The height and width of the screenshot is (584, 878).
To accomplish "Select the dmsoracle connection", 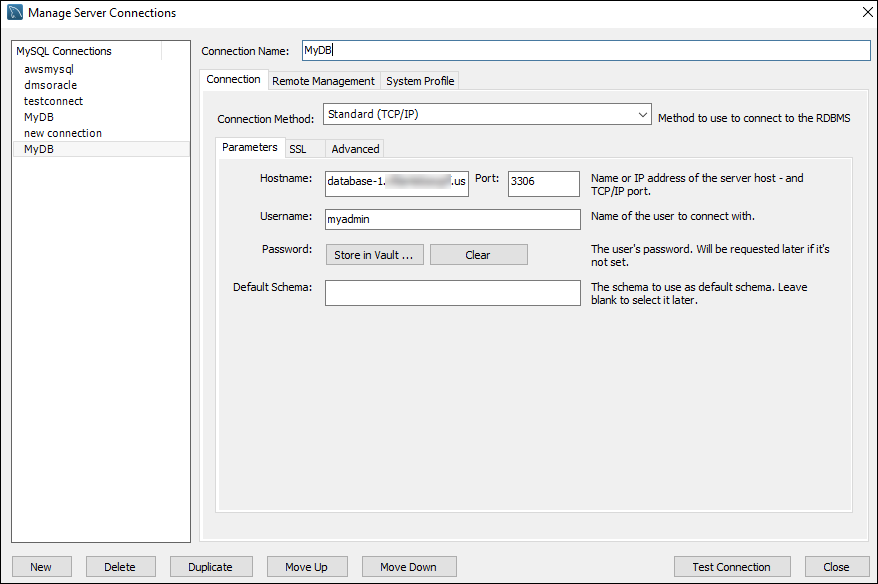I will pyautogui.click(x=50, y=84).
